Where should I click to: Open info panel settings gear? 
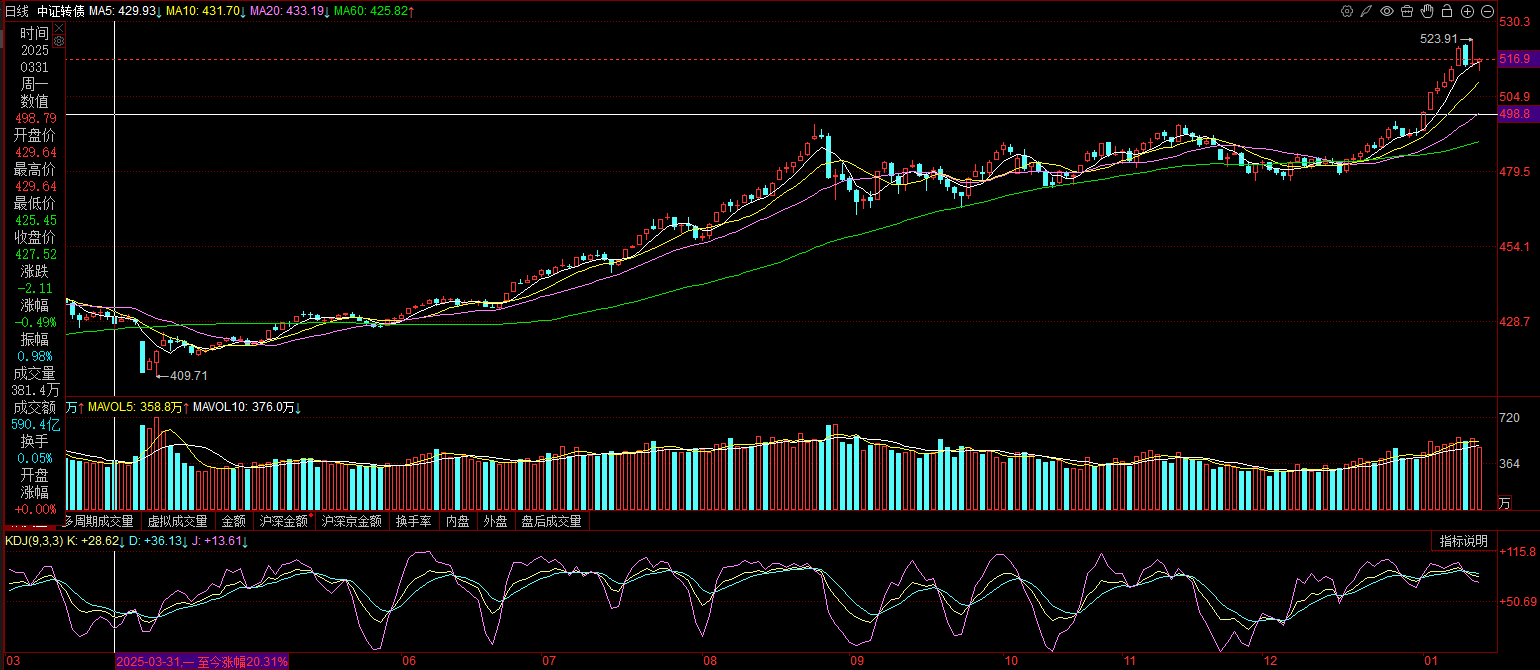pyautogui.click(x=58, y=41)
